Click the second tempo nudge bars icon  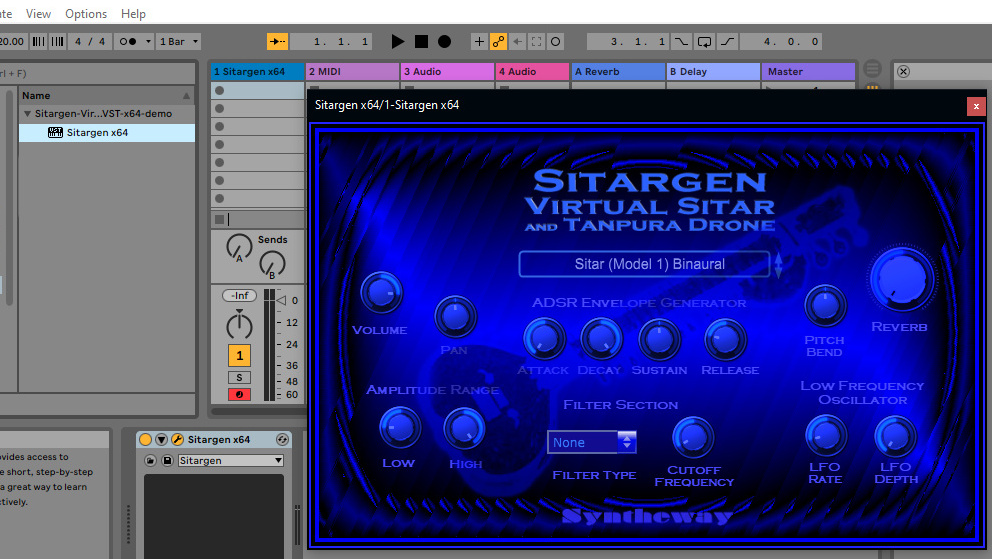click(58, 42)
